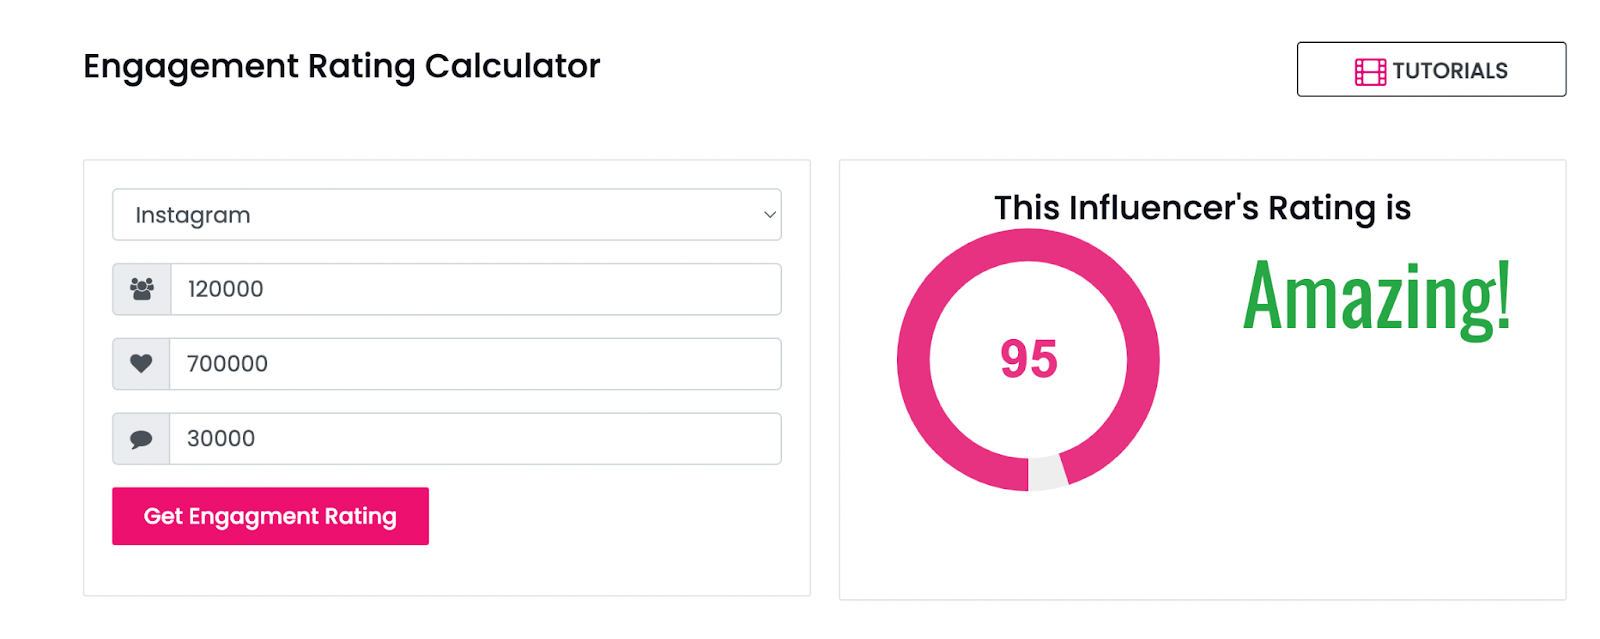Click the followers group icon

[x=142, y=289]
